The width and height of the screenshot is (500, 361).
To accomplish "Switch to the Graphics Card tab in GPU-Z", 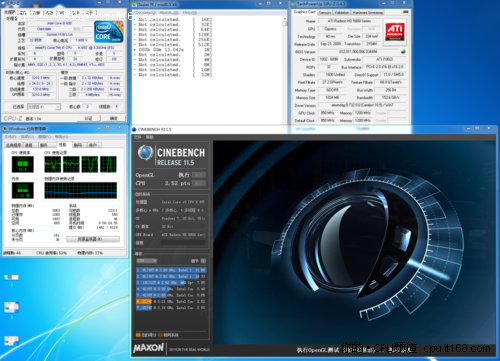I will tap(304, 12).
